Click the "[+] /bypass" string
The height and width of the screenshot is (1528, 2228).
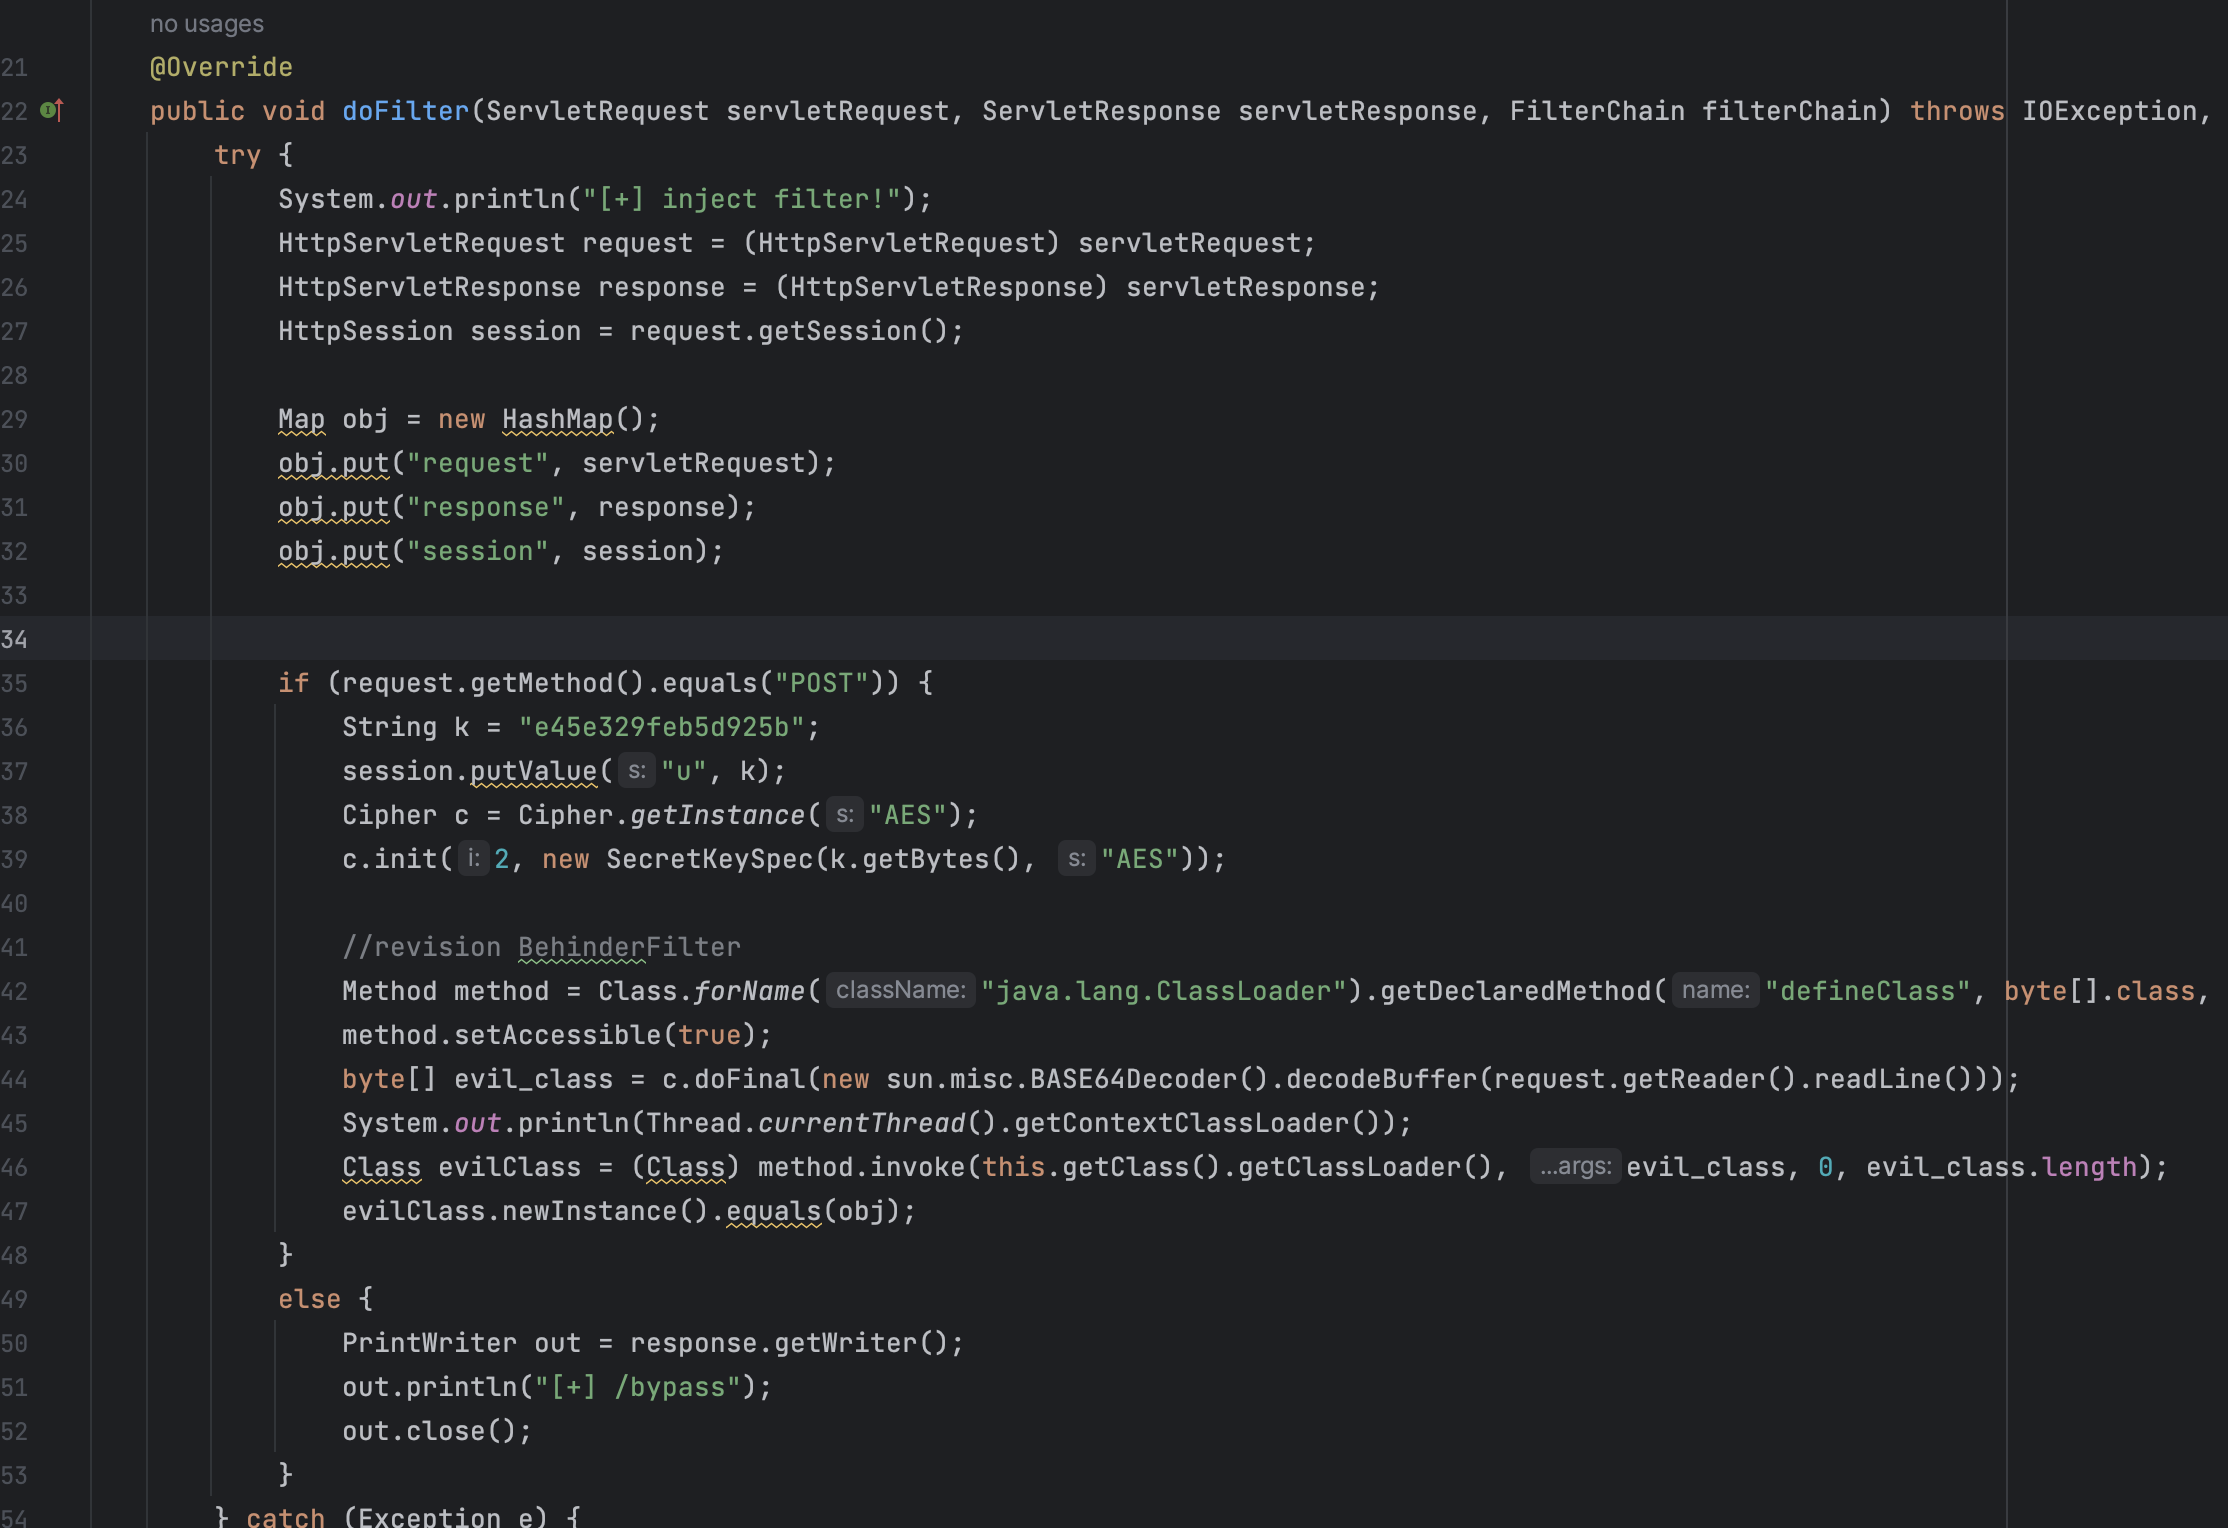pyautogui.click(x=637, y=1387)
